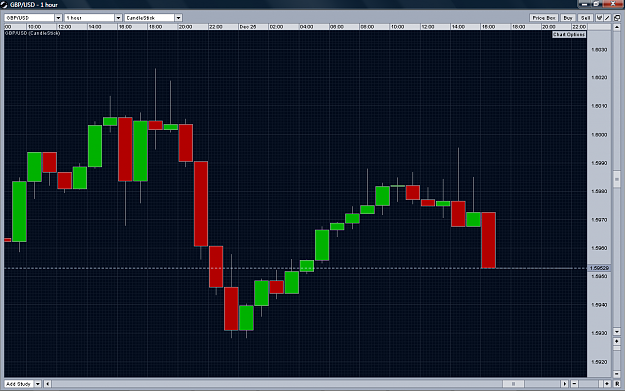Click the Sell button
This screenshot has height=391, width=625.
click(x=585, y=18)
